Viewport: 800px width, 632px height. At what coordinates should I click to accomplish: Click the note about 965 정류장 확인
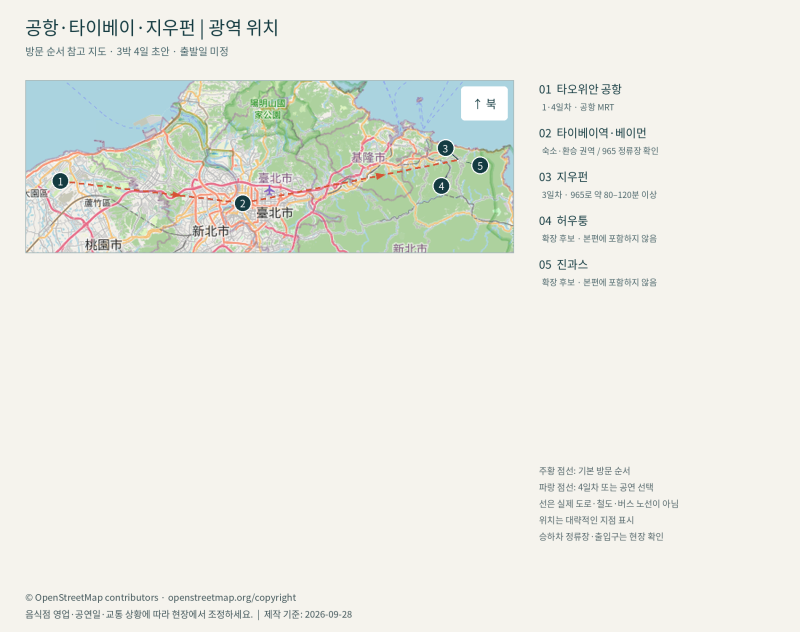tap(600, 151)
